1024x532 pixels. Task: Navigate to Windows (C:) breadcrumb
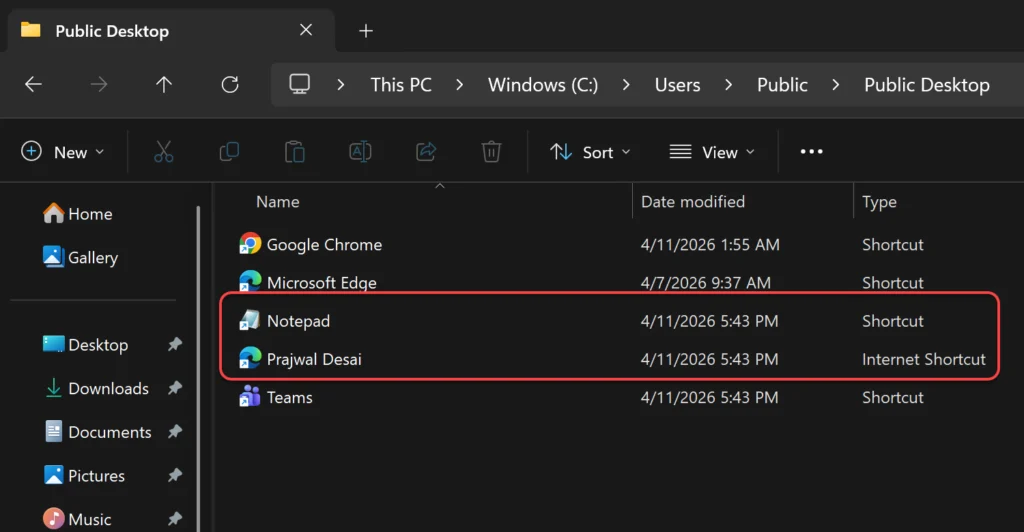(543, 85)
